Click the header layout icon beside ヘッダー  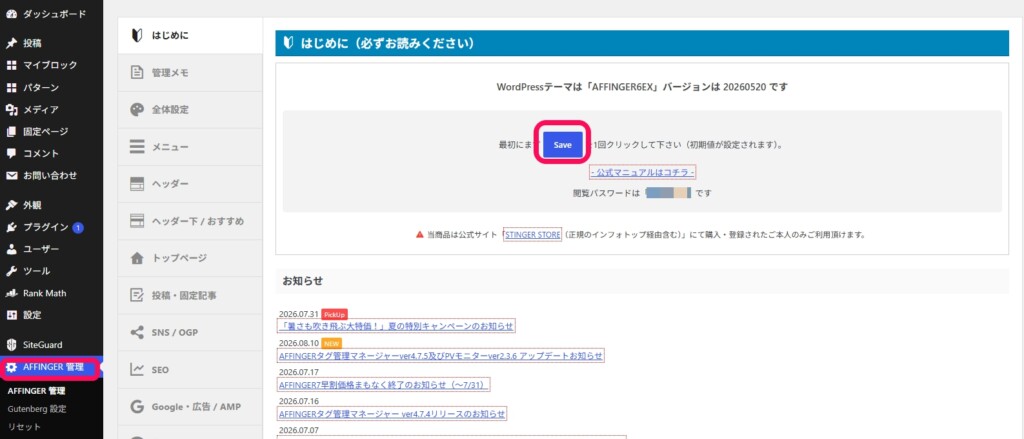(x=137, y=184)
